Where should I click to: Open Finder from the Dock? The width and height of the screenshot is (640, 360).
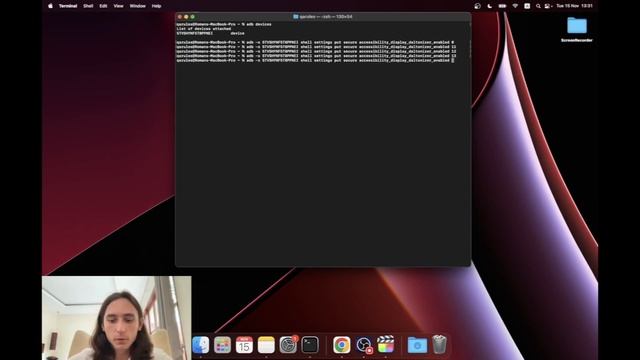pos(201,345)
